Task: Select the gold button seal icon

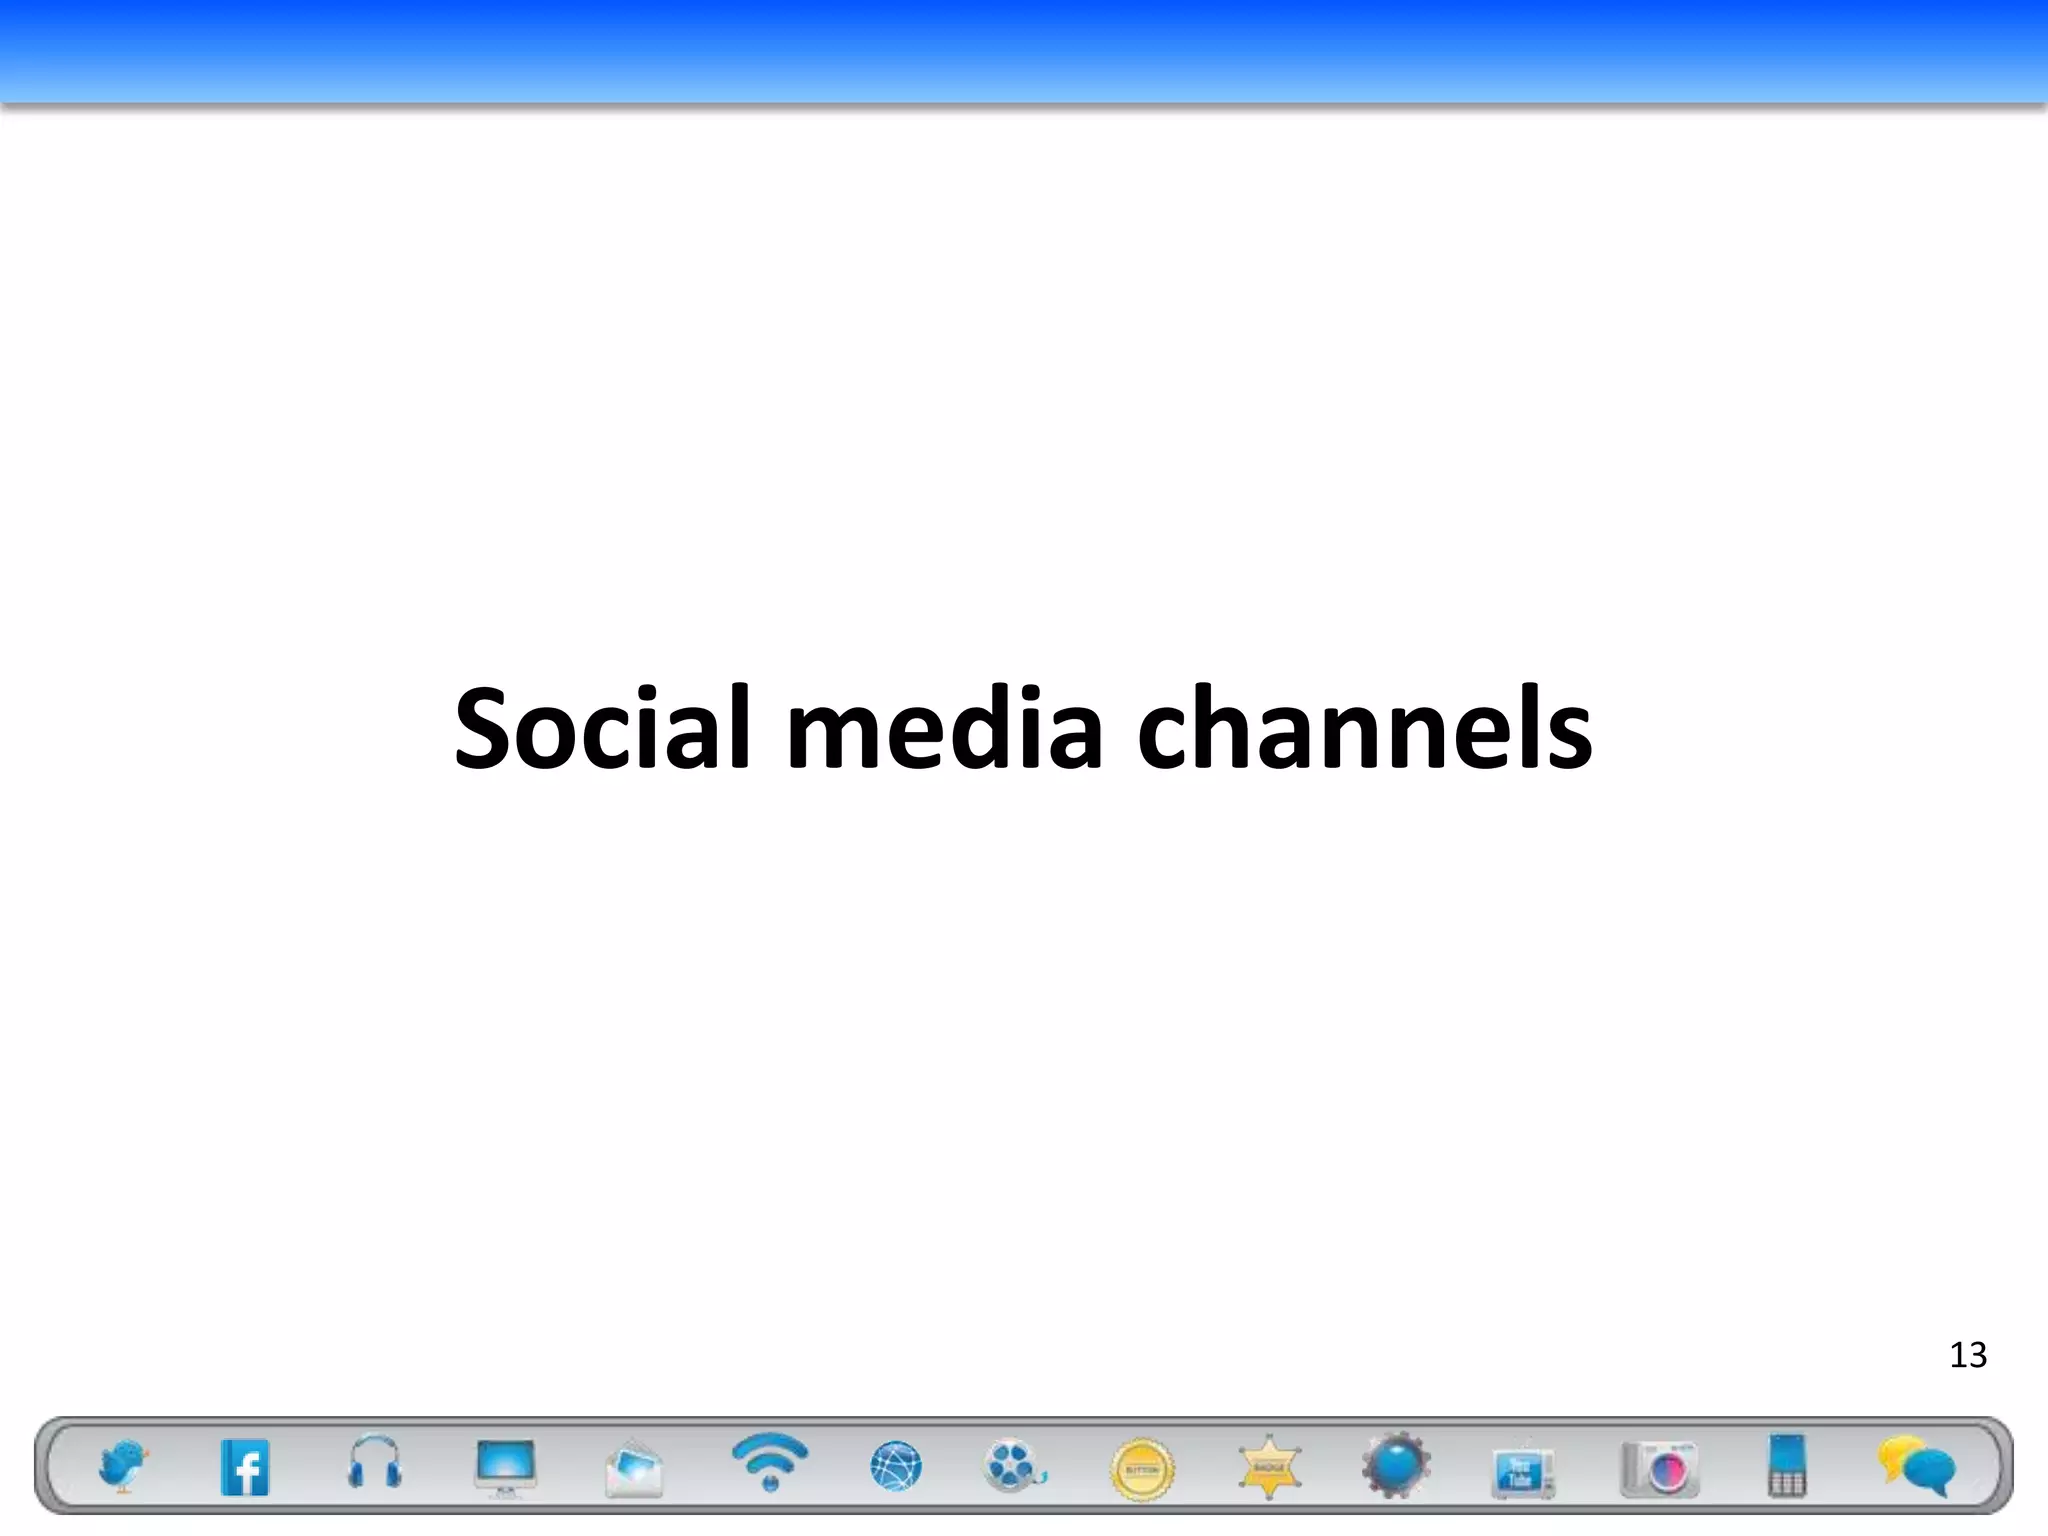Action: (x=1142, y=1469)
